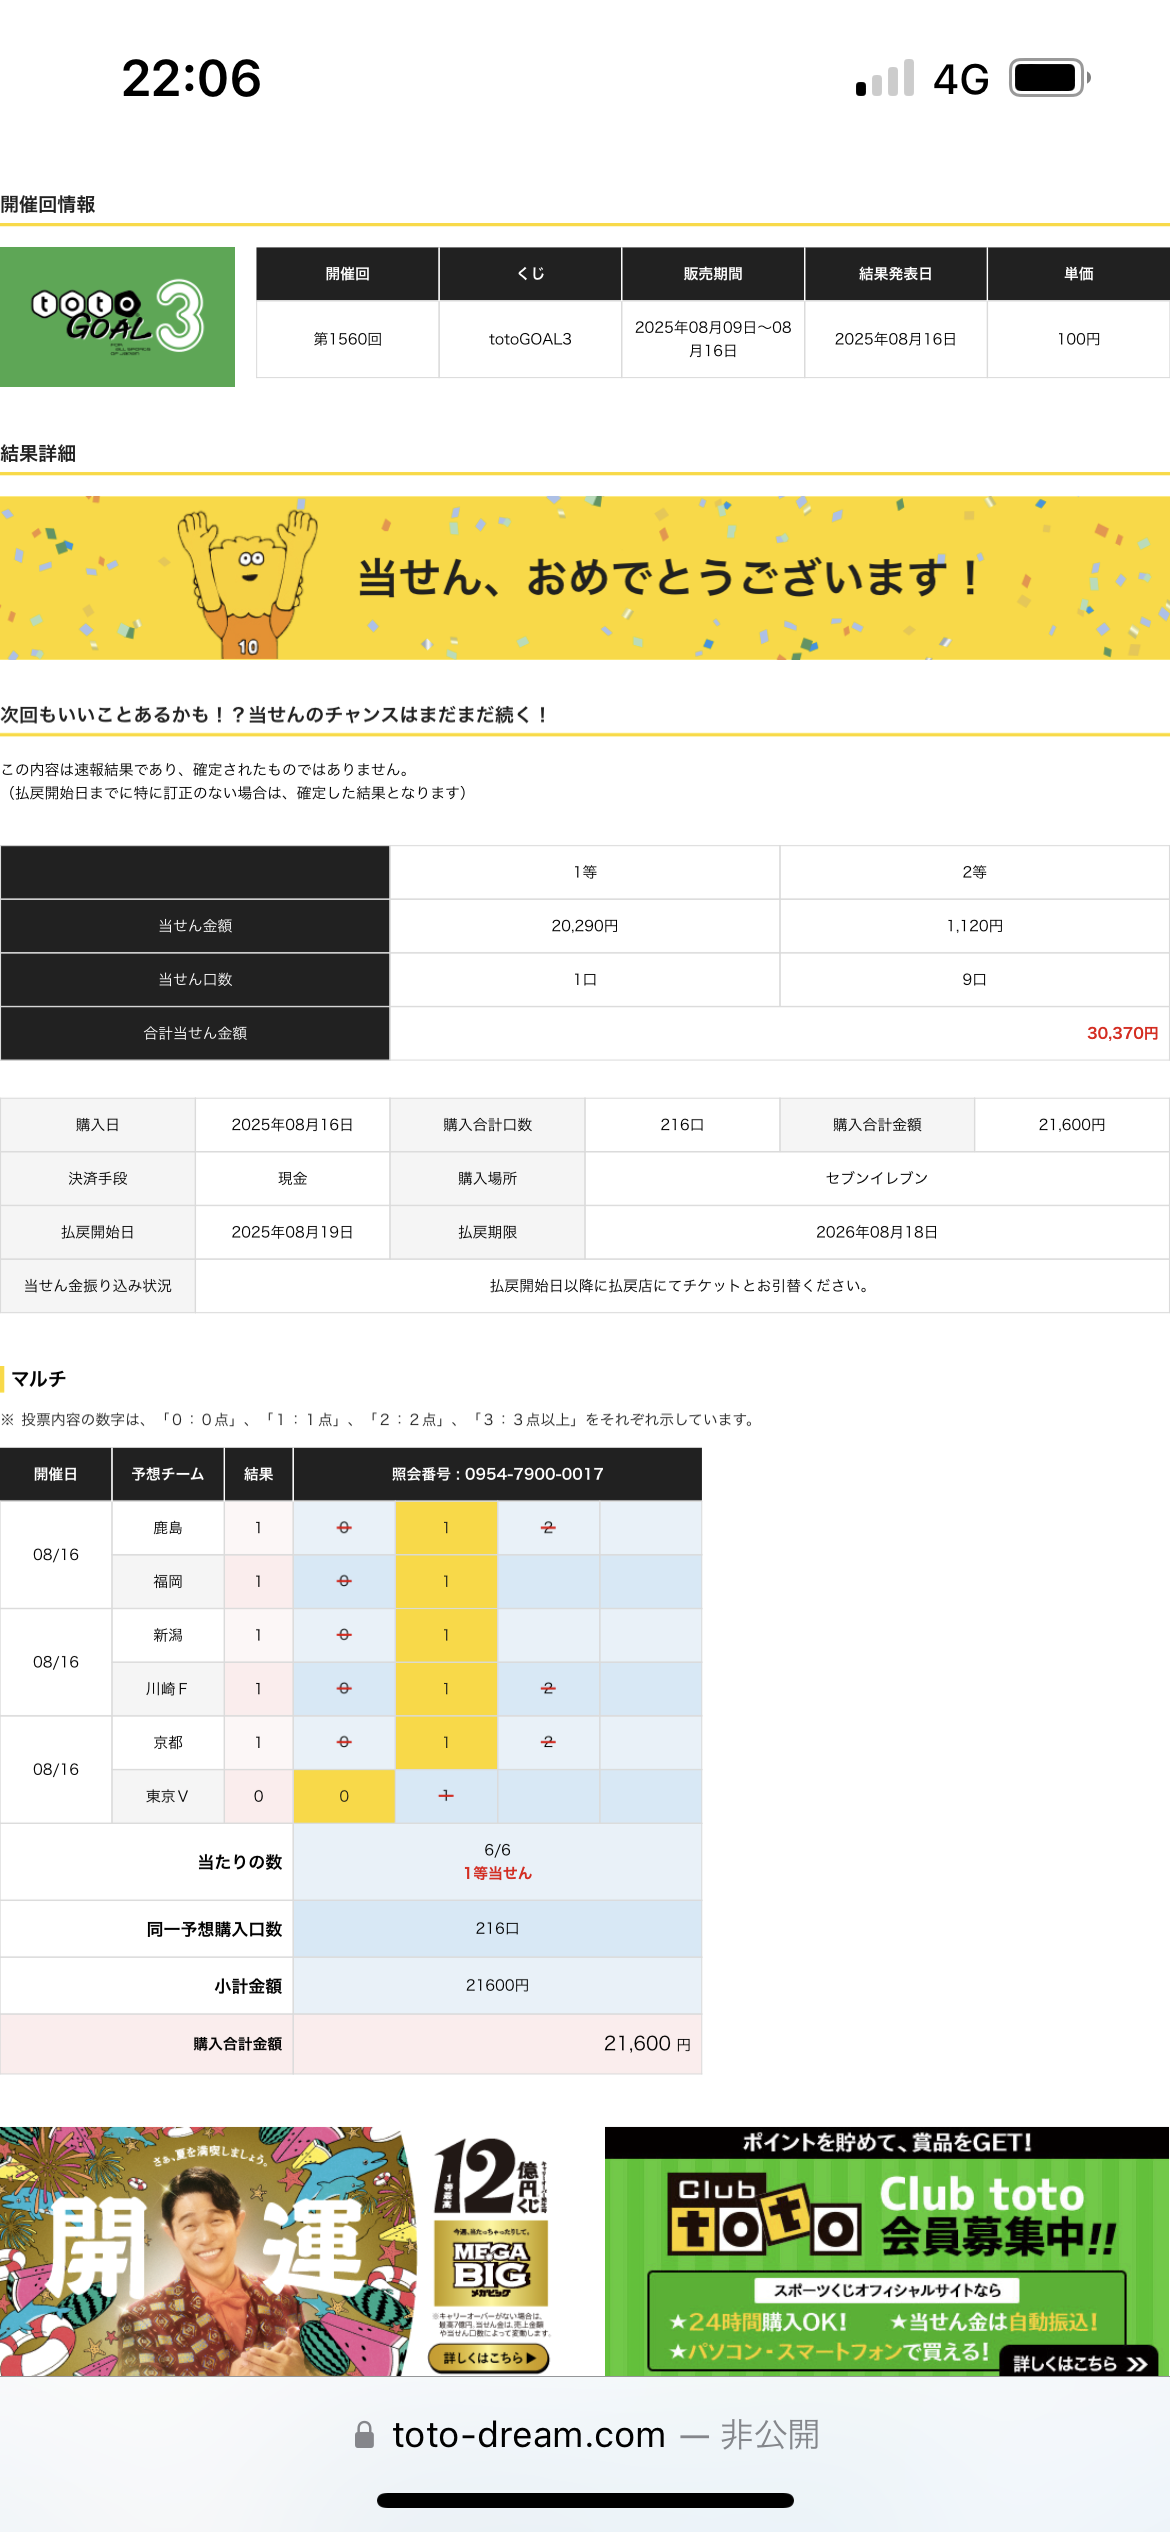Select the yellow 0 cell in the 東京V row
1170x2532 pixels.
tap(344, 1796)
